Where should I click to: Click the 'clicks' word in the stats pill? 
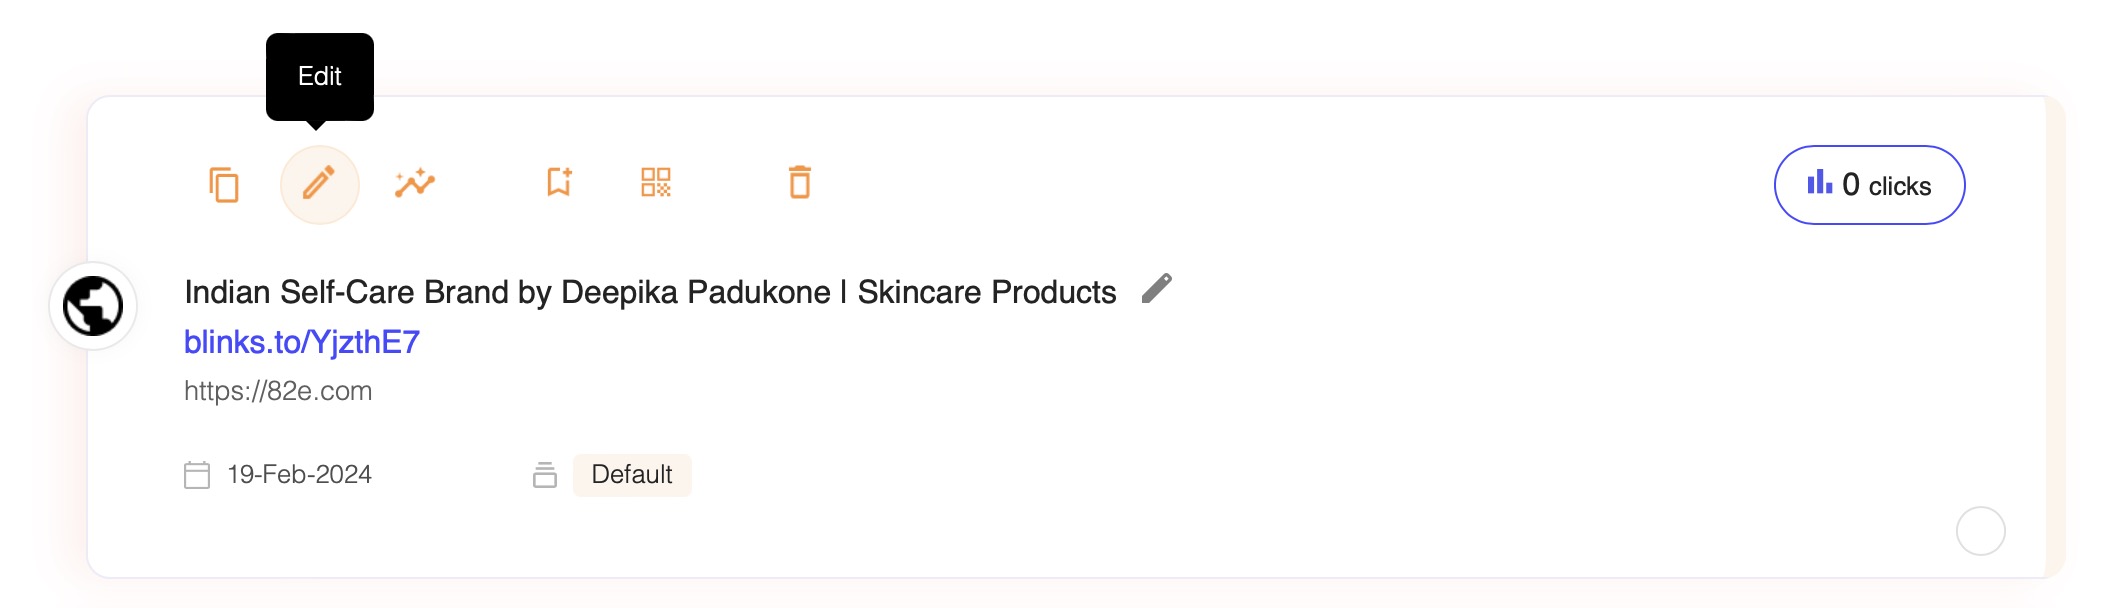(x=1899, y=186)
